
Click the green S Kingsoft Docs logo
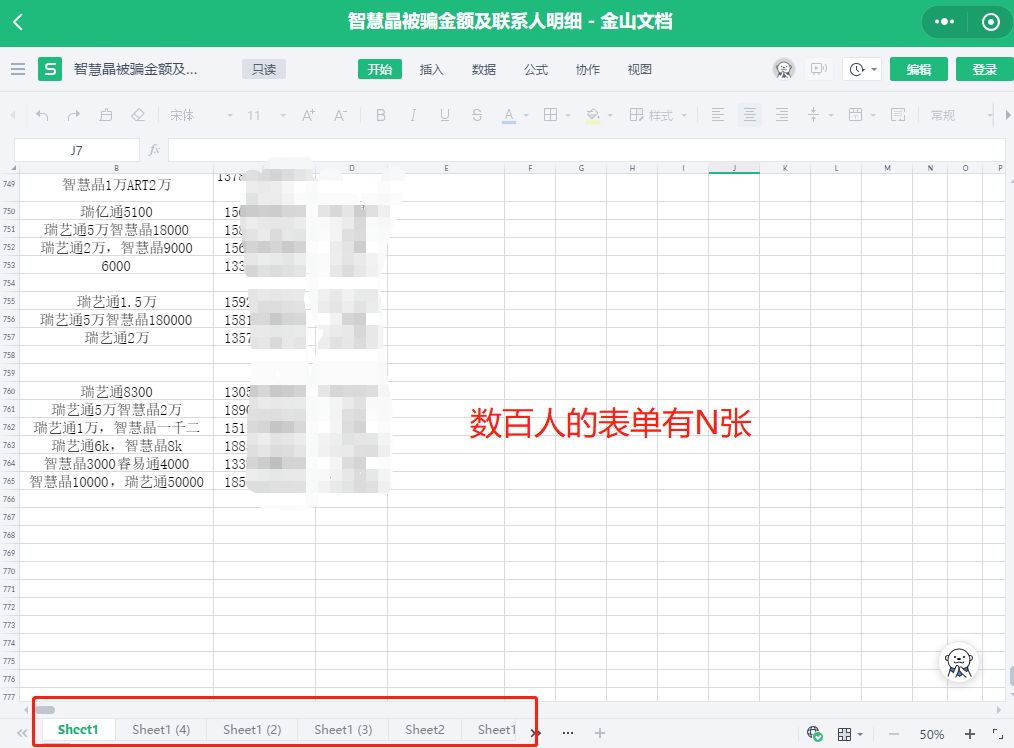(x=50, y=69)
